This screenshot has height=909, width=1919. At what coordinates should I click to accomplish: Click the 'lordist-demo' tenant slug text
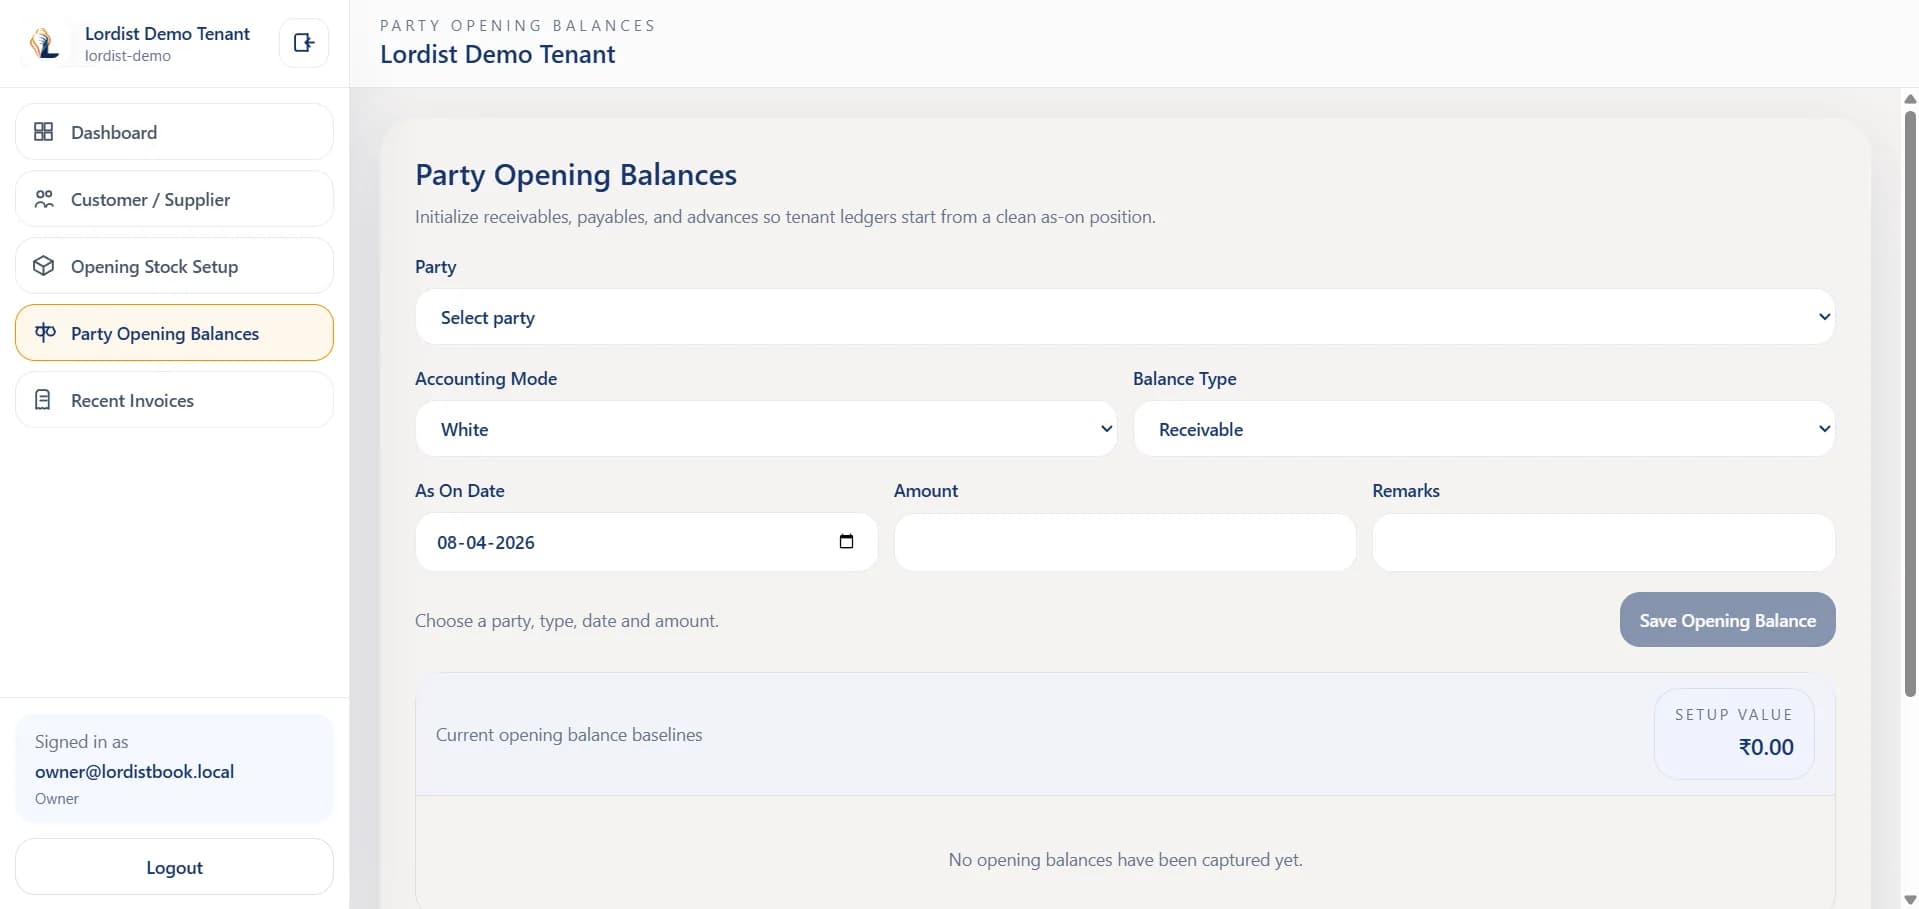pyautogui.click(x=128, y=56)
